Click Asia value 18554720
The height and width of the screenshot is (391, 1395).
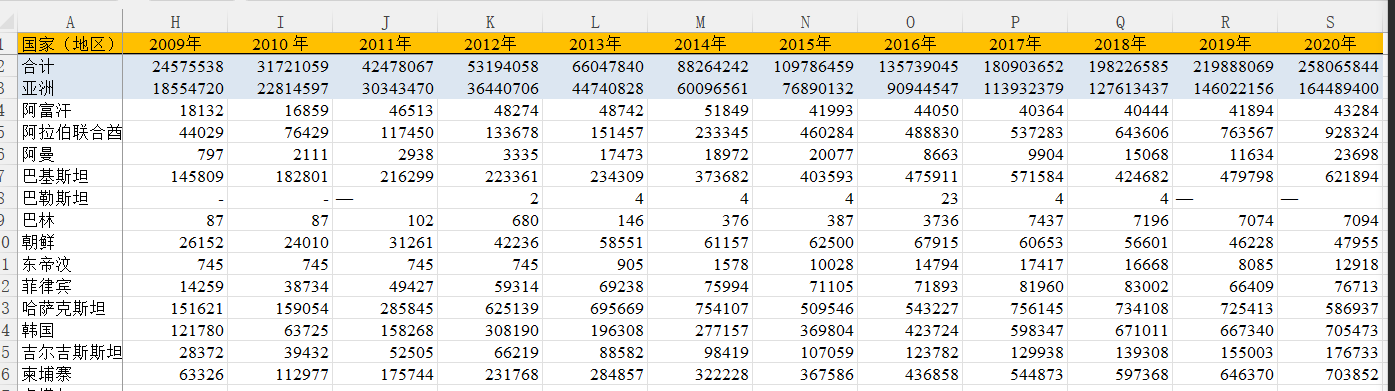pos(175,88)
